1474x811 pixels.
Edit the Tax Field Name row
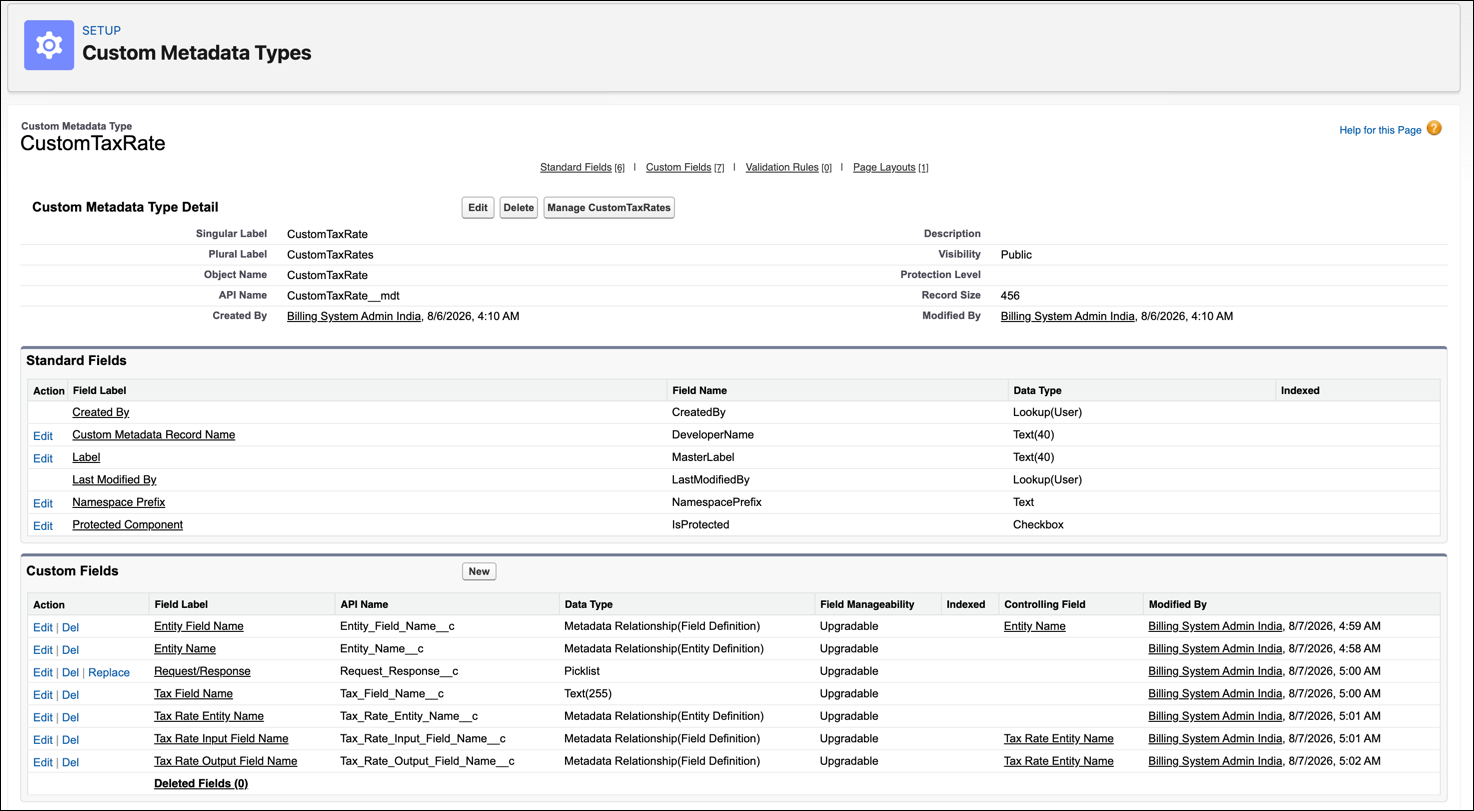pos(43,695)
